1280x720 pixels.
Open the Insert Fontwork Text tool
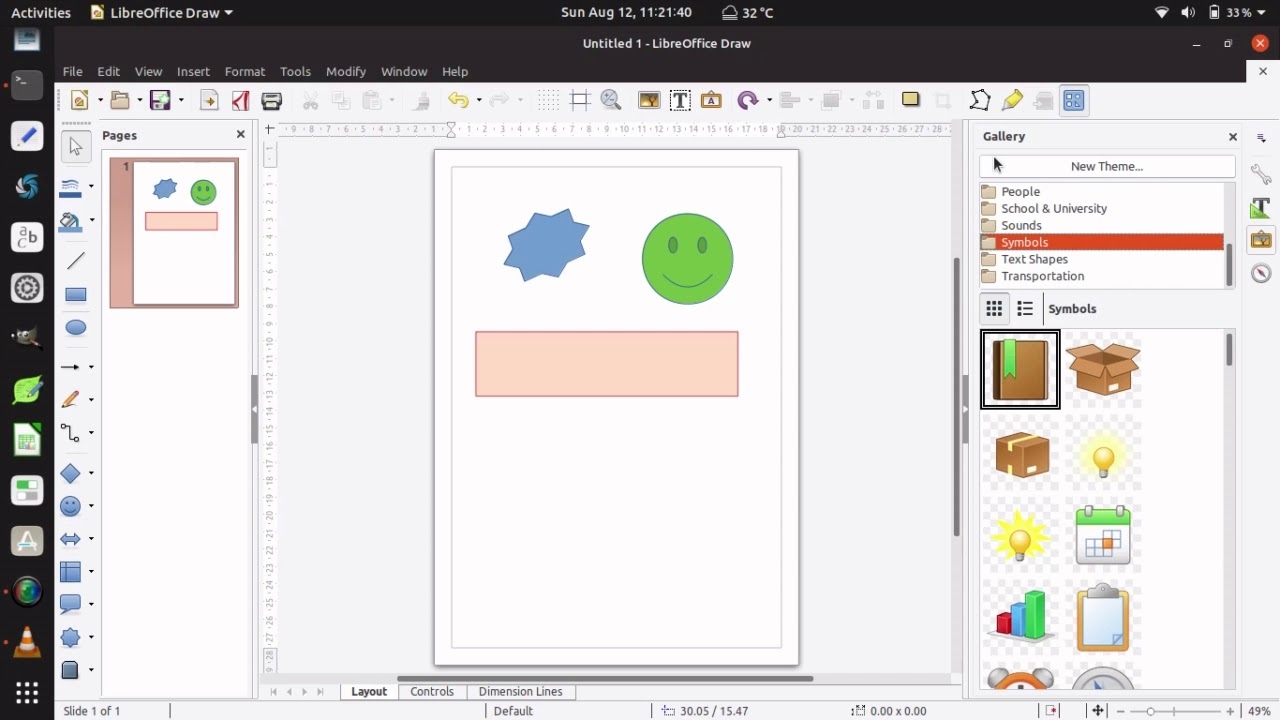(711, 100)
